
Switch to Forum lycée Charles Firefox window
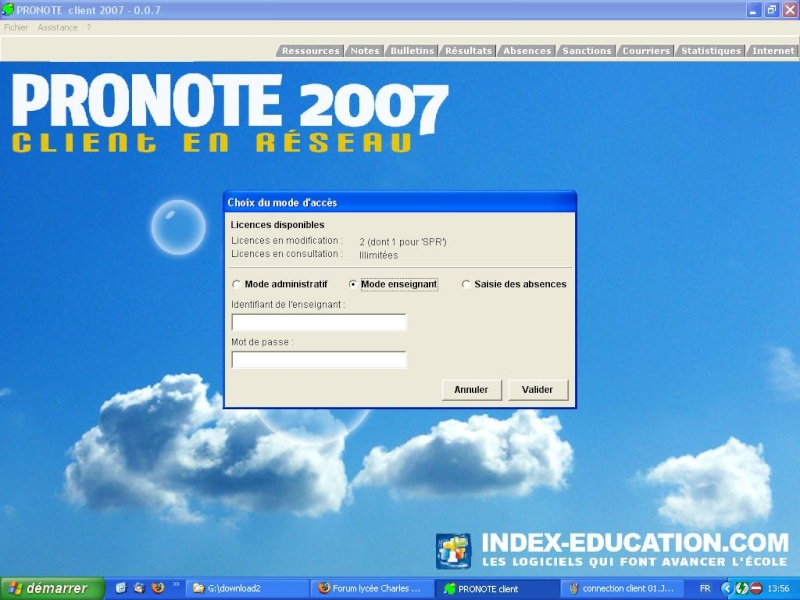[372, 588]
